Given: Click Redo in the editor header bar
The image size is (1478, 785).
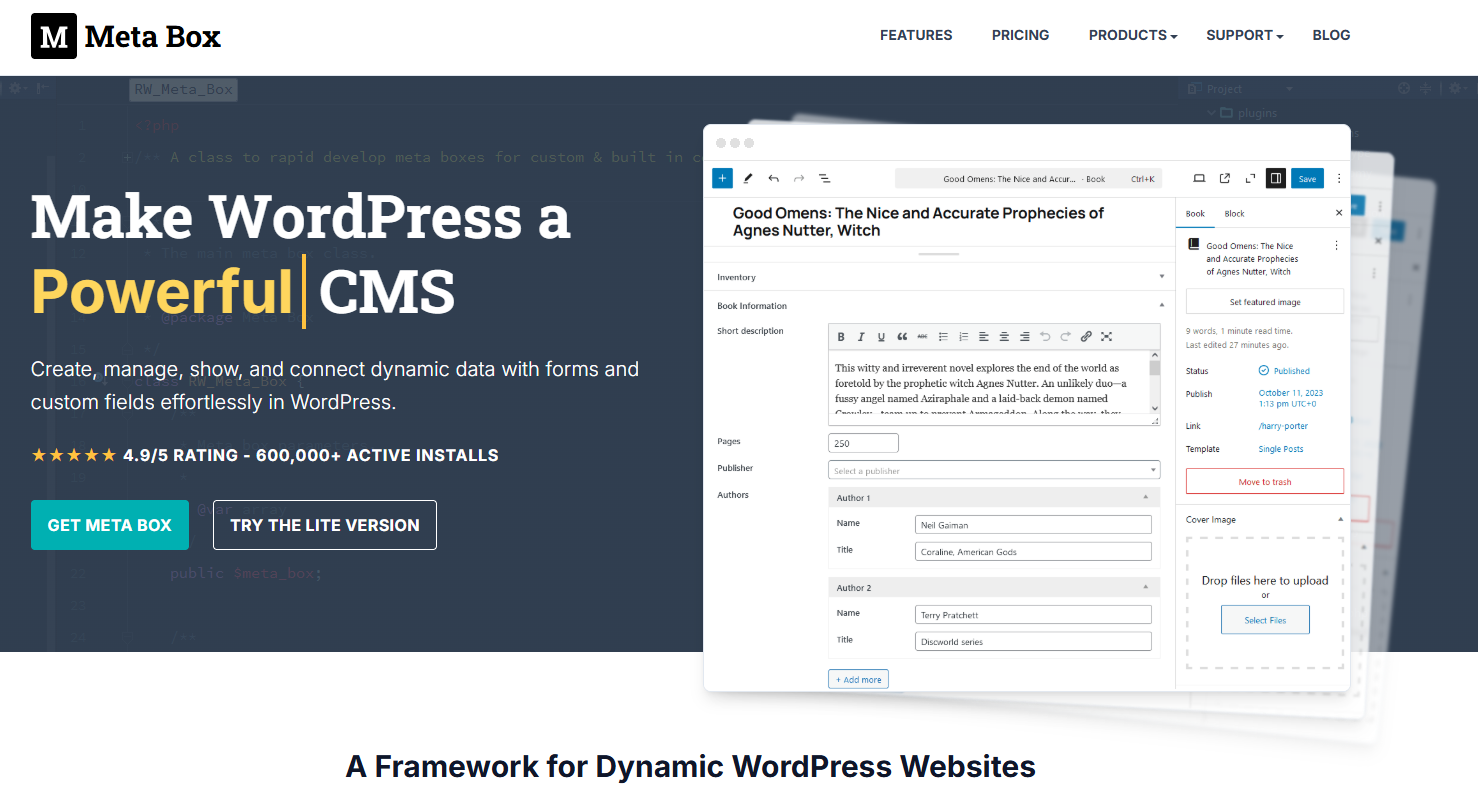Looking at the screenshot, I should pyautogui.click(x=799, y=178).
